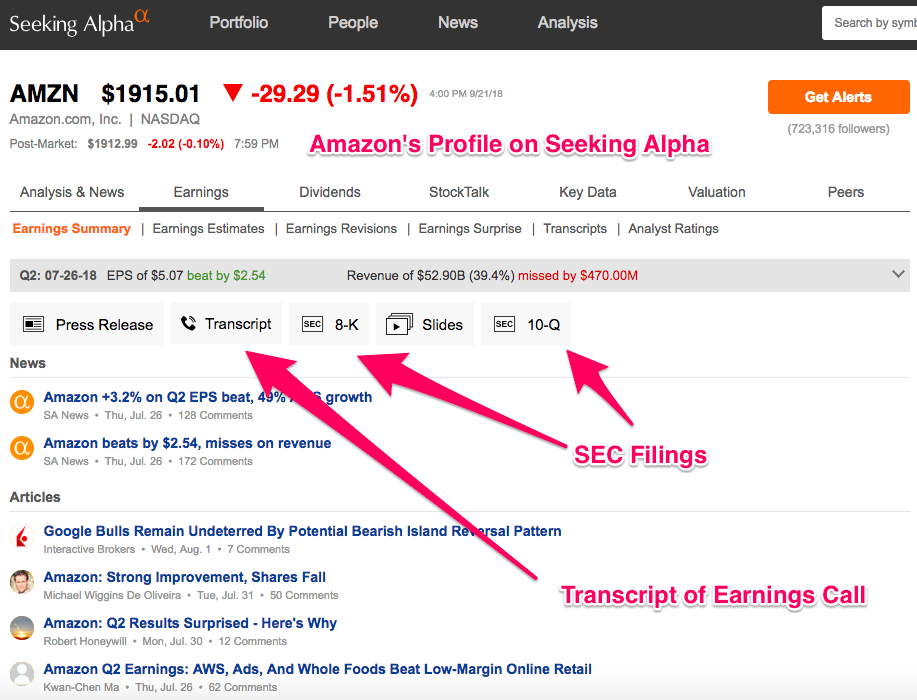The image size is (917, 700).
Task: Click '50 Comments' under Strong Improvement article
Action: (304, 595)
